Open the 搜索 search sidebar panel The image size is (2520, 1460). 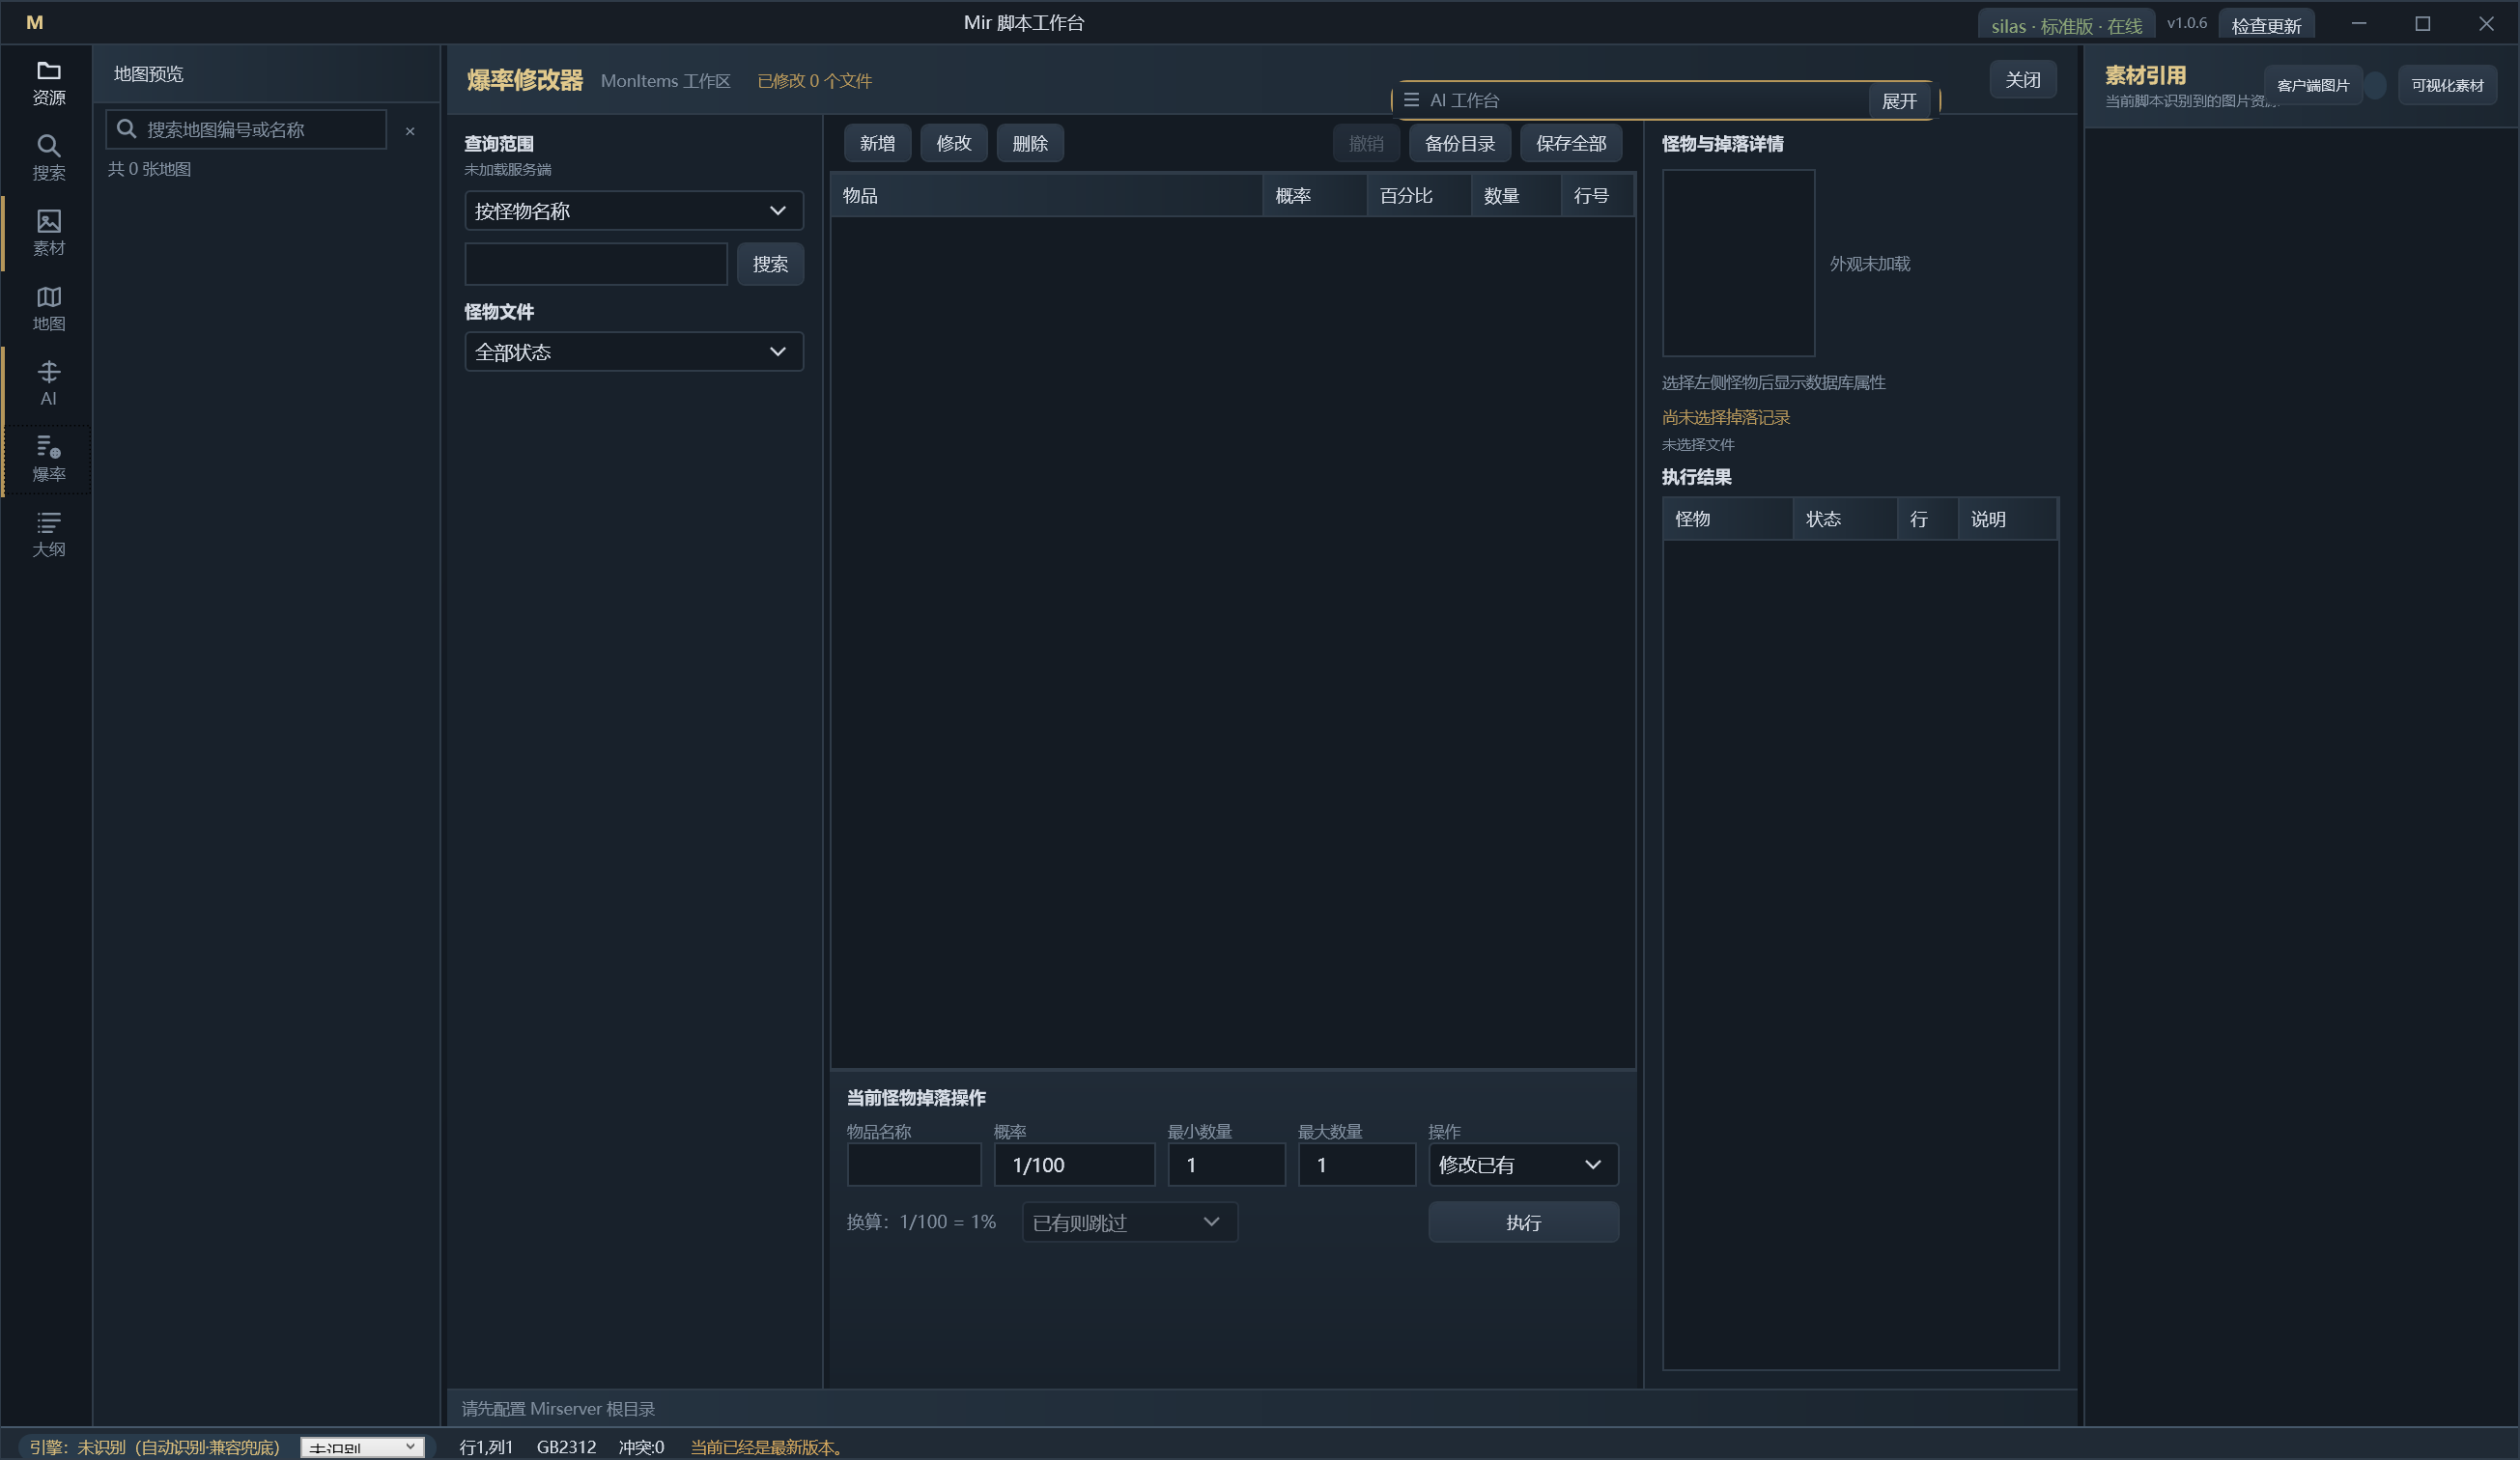pyautogui.click(x=48, y=158)
